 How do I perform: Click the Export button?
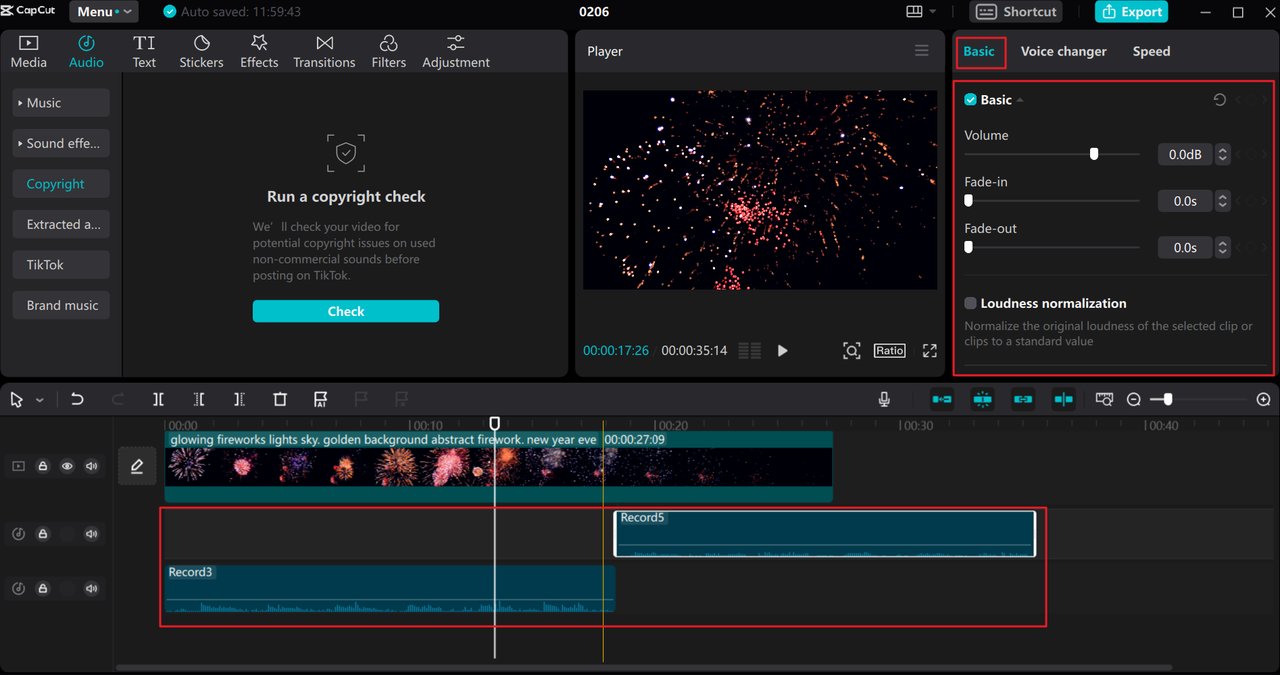1132,12
